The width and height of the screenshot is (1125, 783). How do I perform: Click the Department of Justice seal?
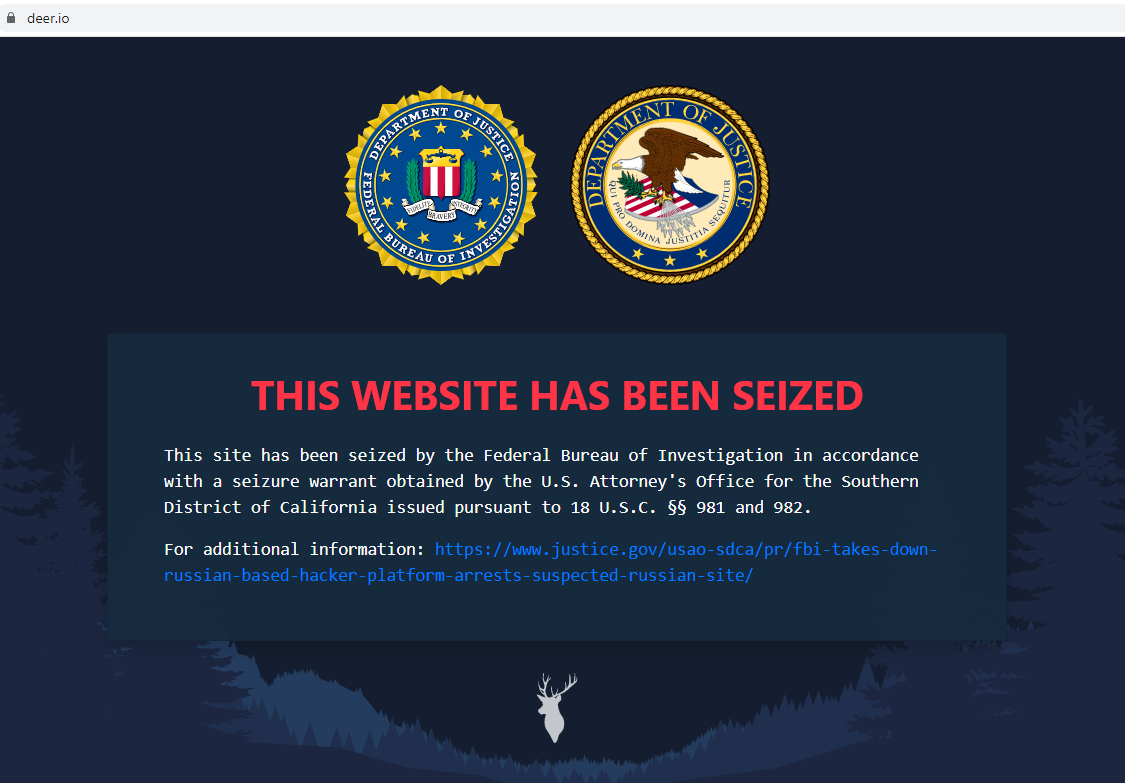point(669,185)
